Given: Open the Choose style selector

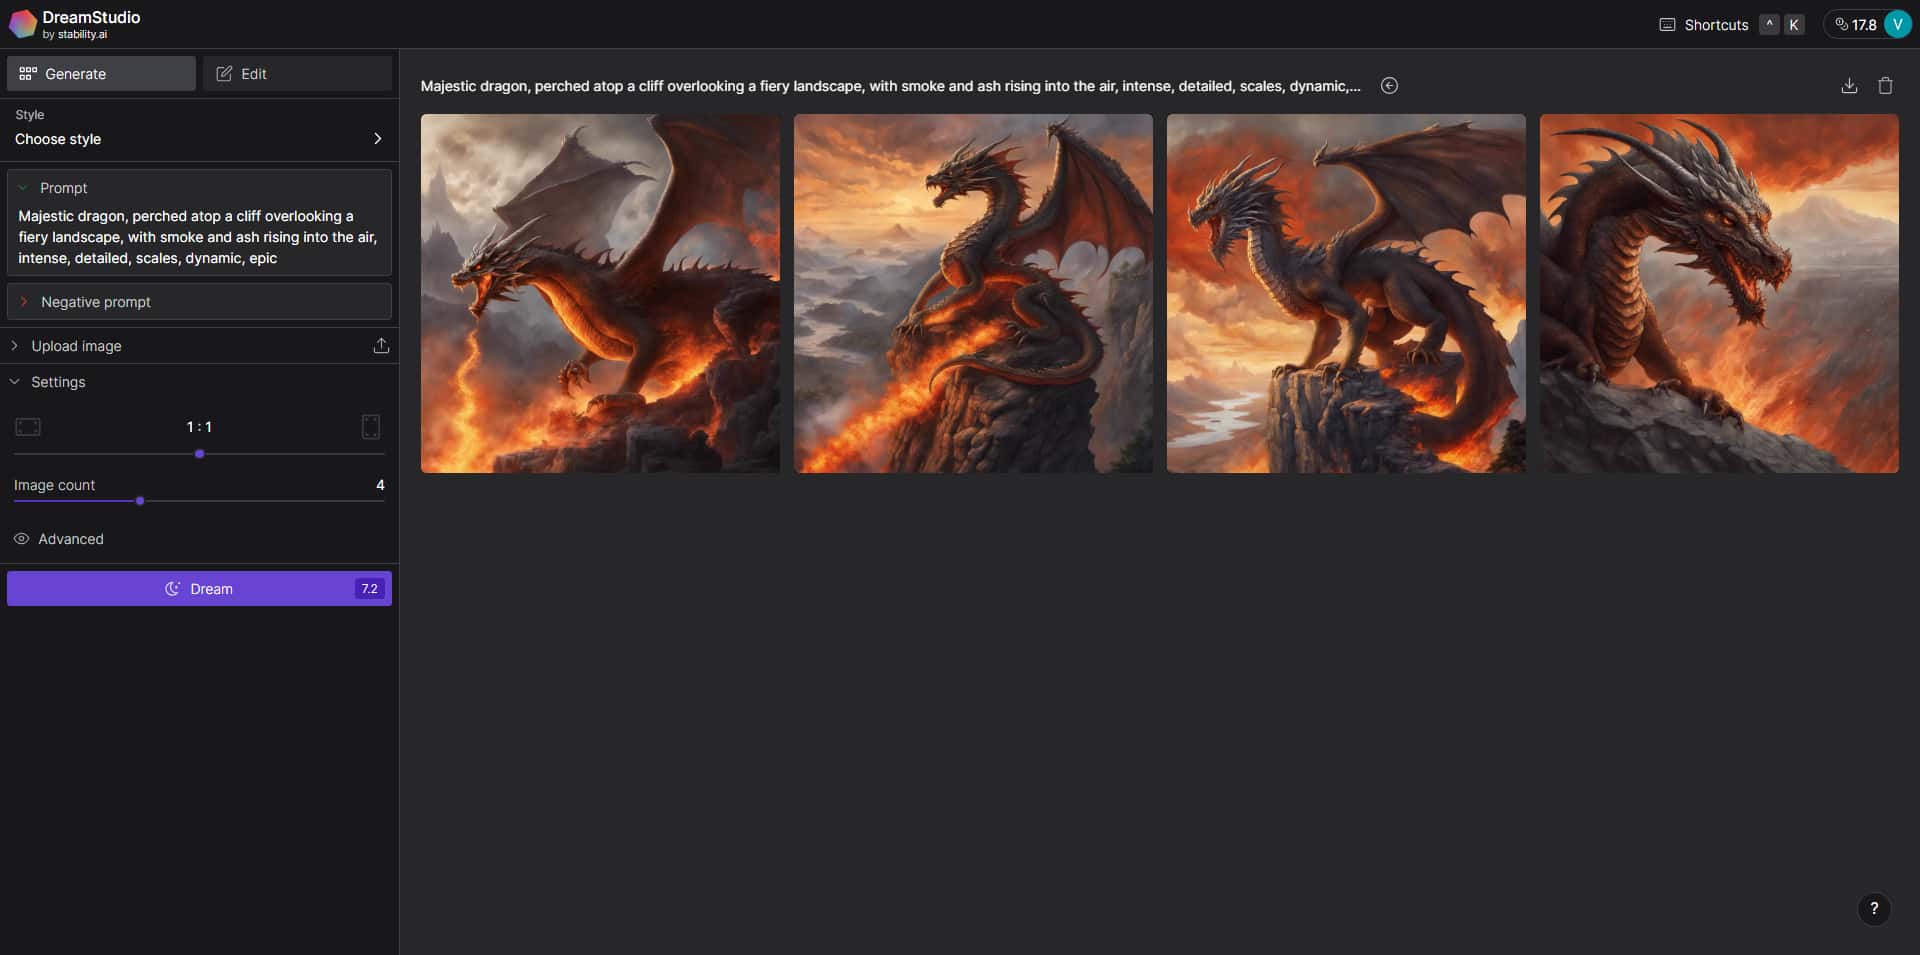Looking at the screenshot, I should 199,139.
